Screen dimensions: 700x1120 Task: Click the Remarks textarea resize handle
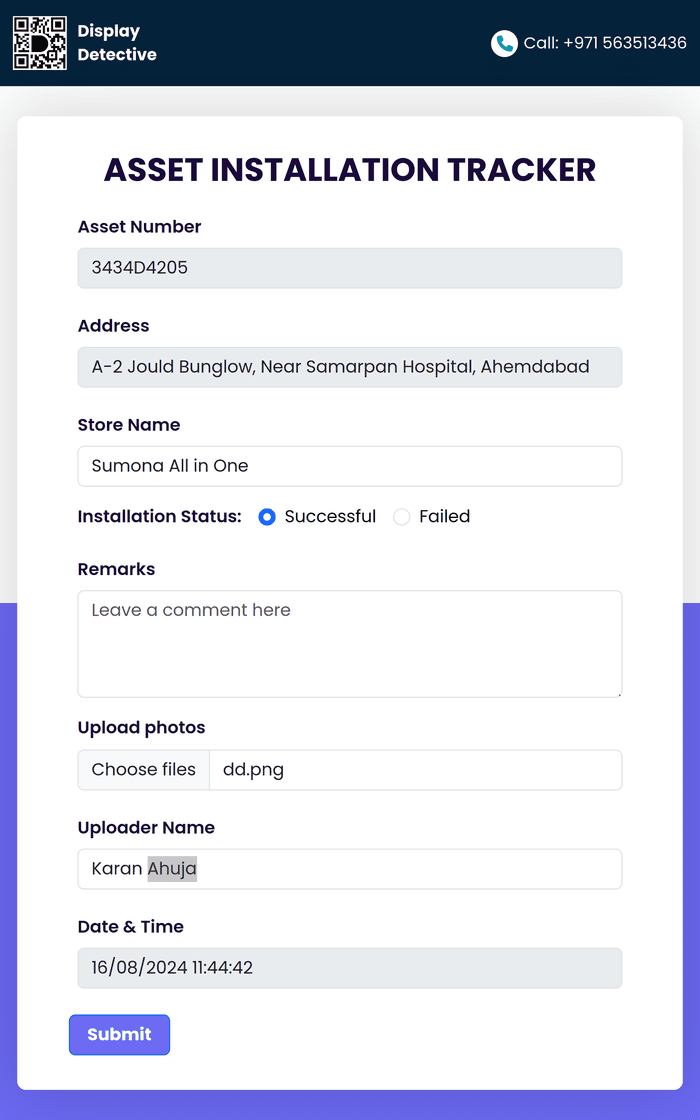click(618, 693)
